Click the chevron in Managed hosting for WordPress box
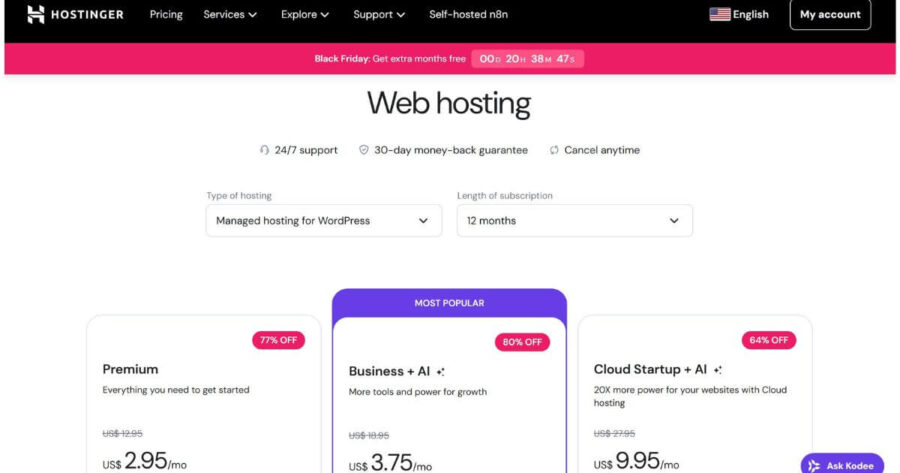Viewport: 900px width, 473px height. point(423,220)
